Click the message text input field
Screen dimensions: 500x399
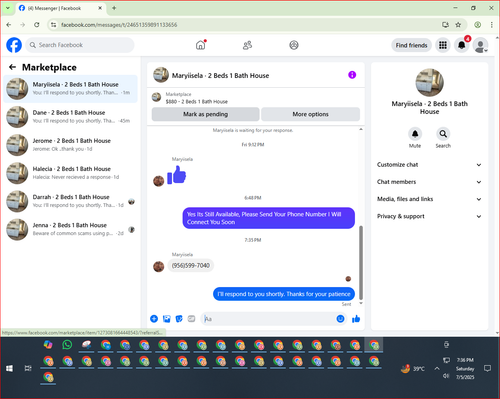point(268,319)
